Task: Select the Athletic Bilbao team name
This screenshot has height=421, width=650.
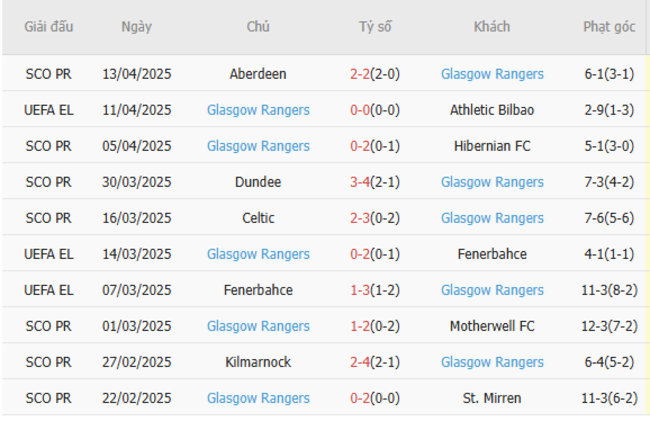Action: 492,110
